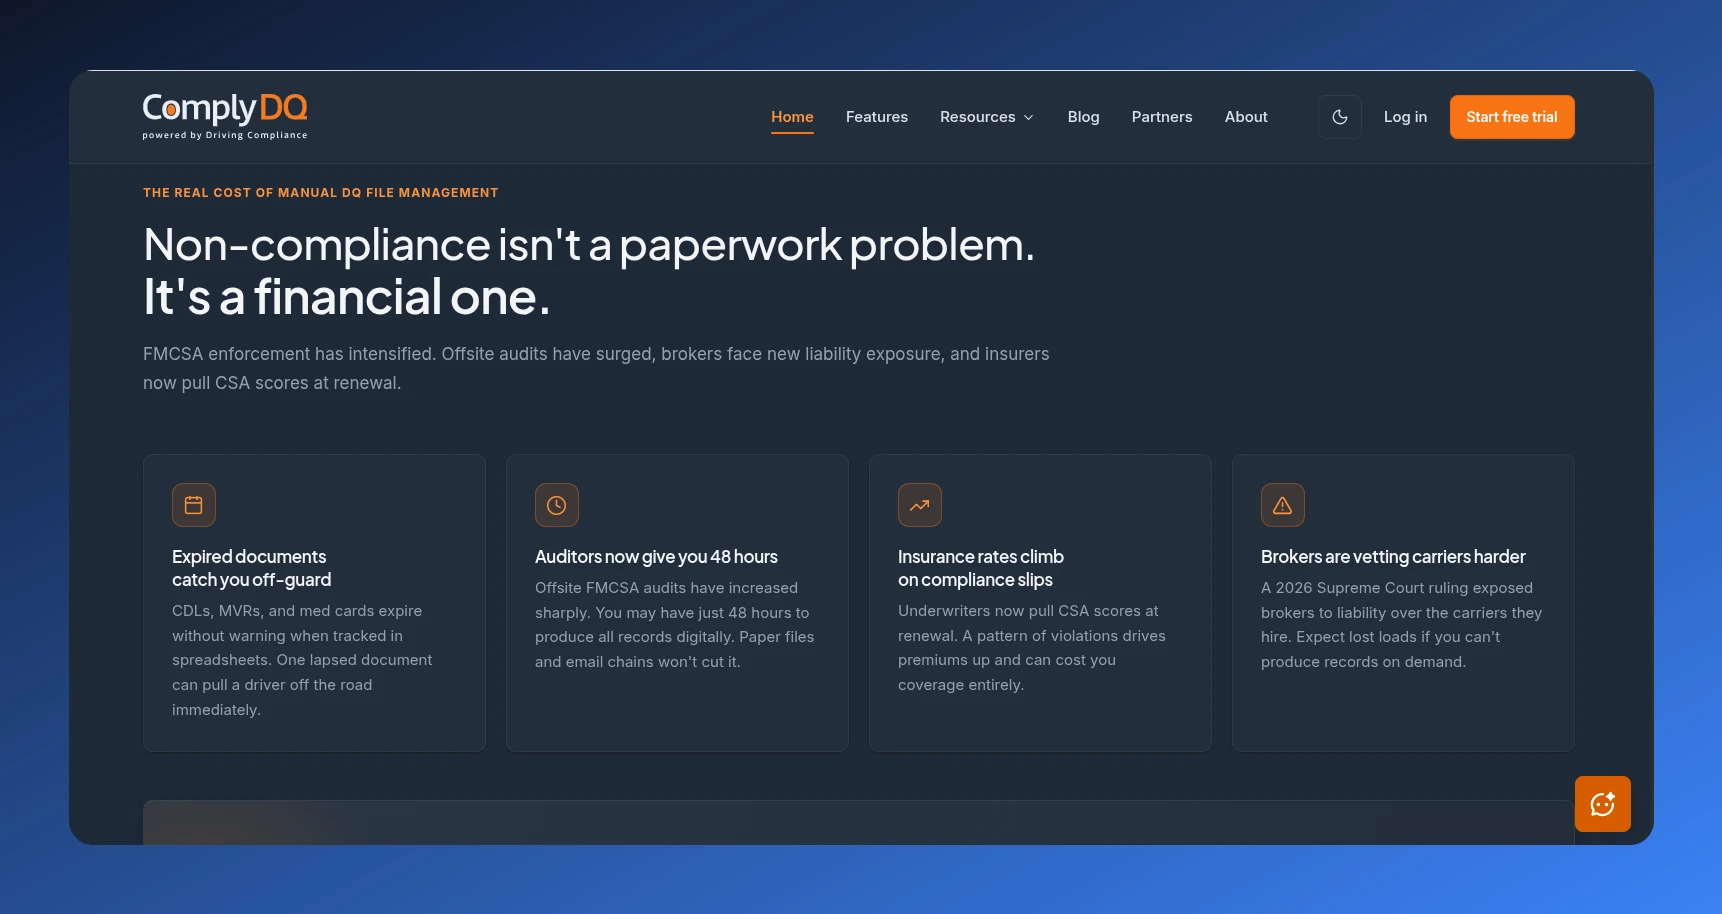Click 'Underwriters now pull CSA scores' description
1722x914 pixels.
tap(1032, 648)
